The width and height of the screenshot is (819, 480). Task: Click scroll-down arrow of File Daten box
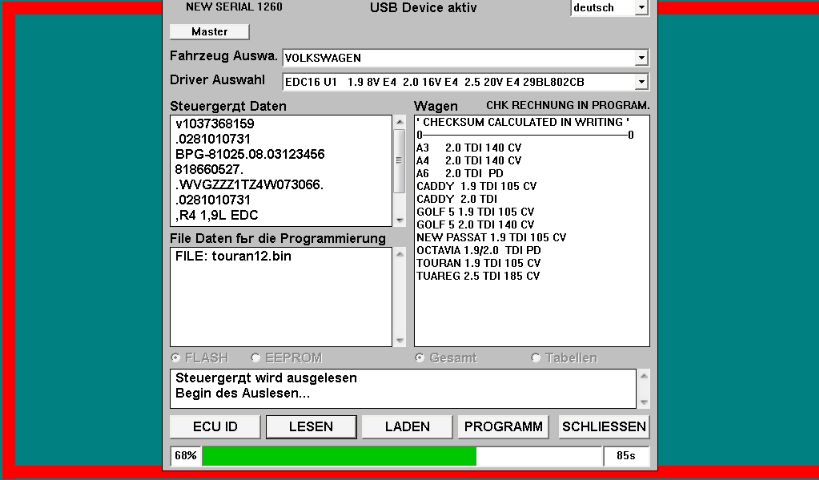coord(400,341)
